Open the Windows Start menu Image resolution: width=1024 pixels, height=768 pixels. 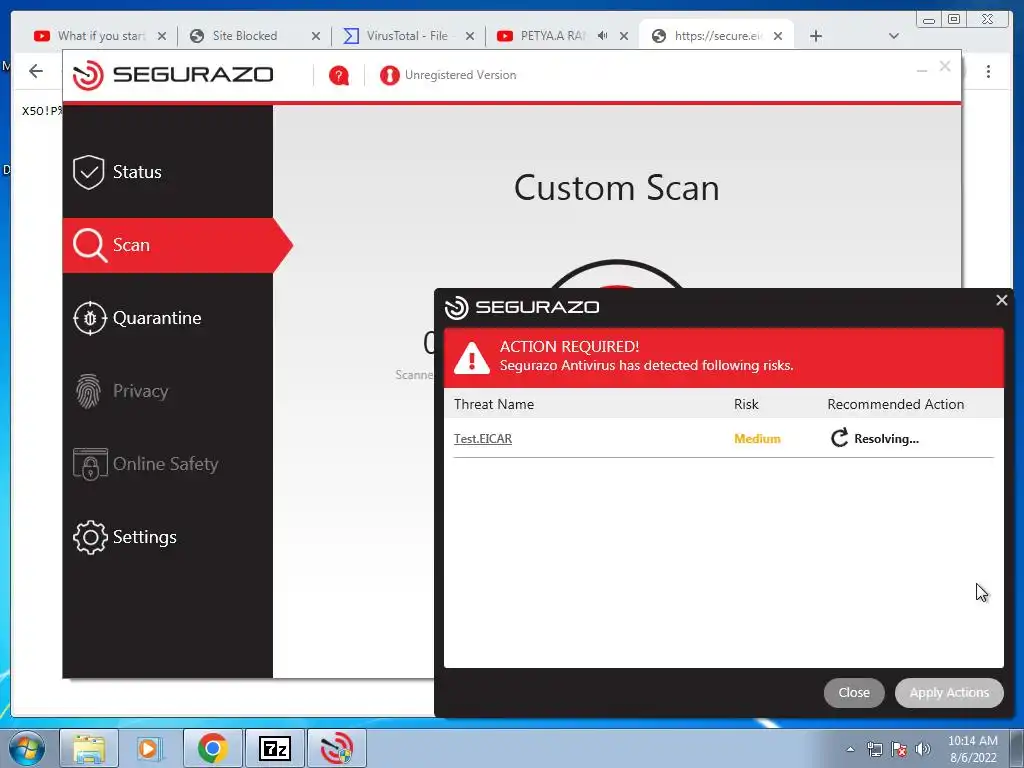26,748
